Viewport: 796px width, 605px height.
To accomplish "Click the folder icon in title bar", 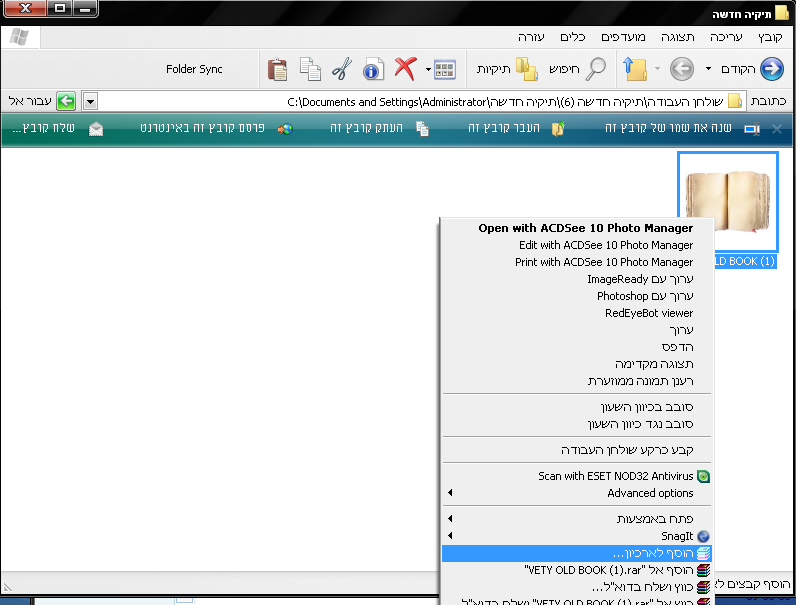I will (782, 13).
